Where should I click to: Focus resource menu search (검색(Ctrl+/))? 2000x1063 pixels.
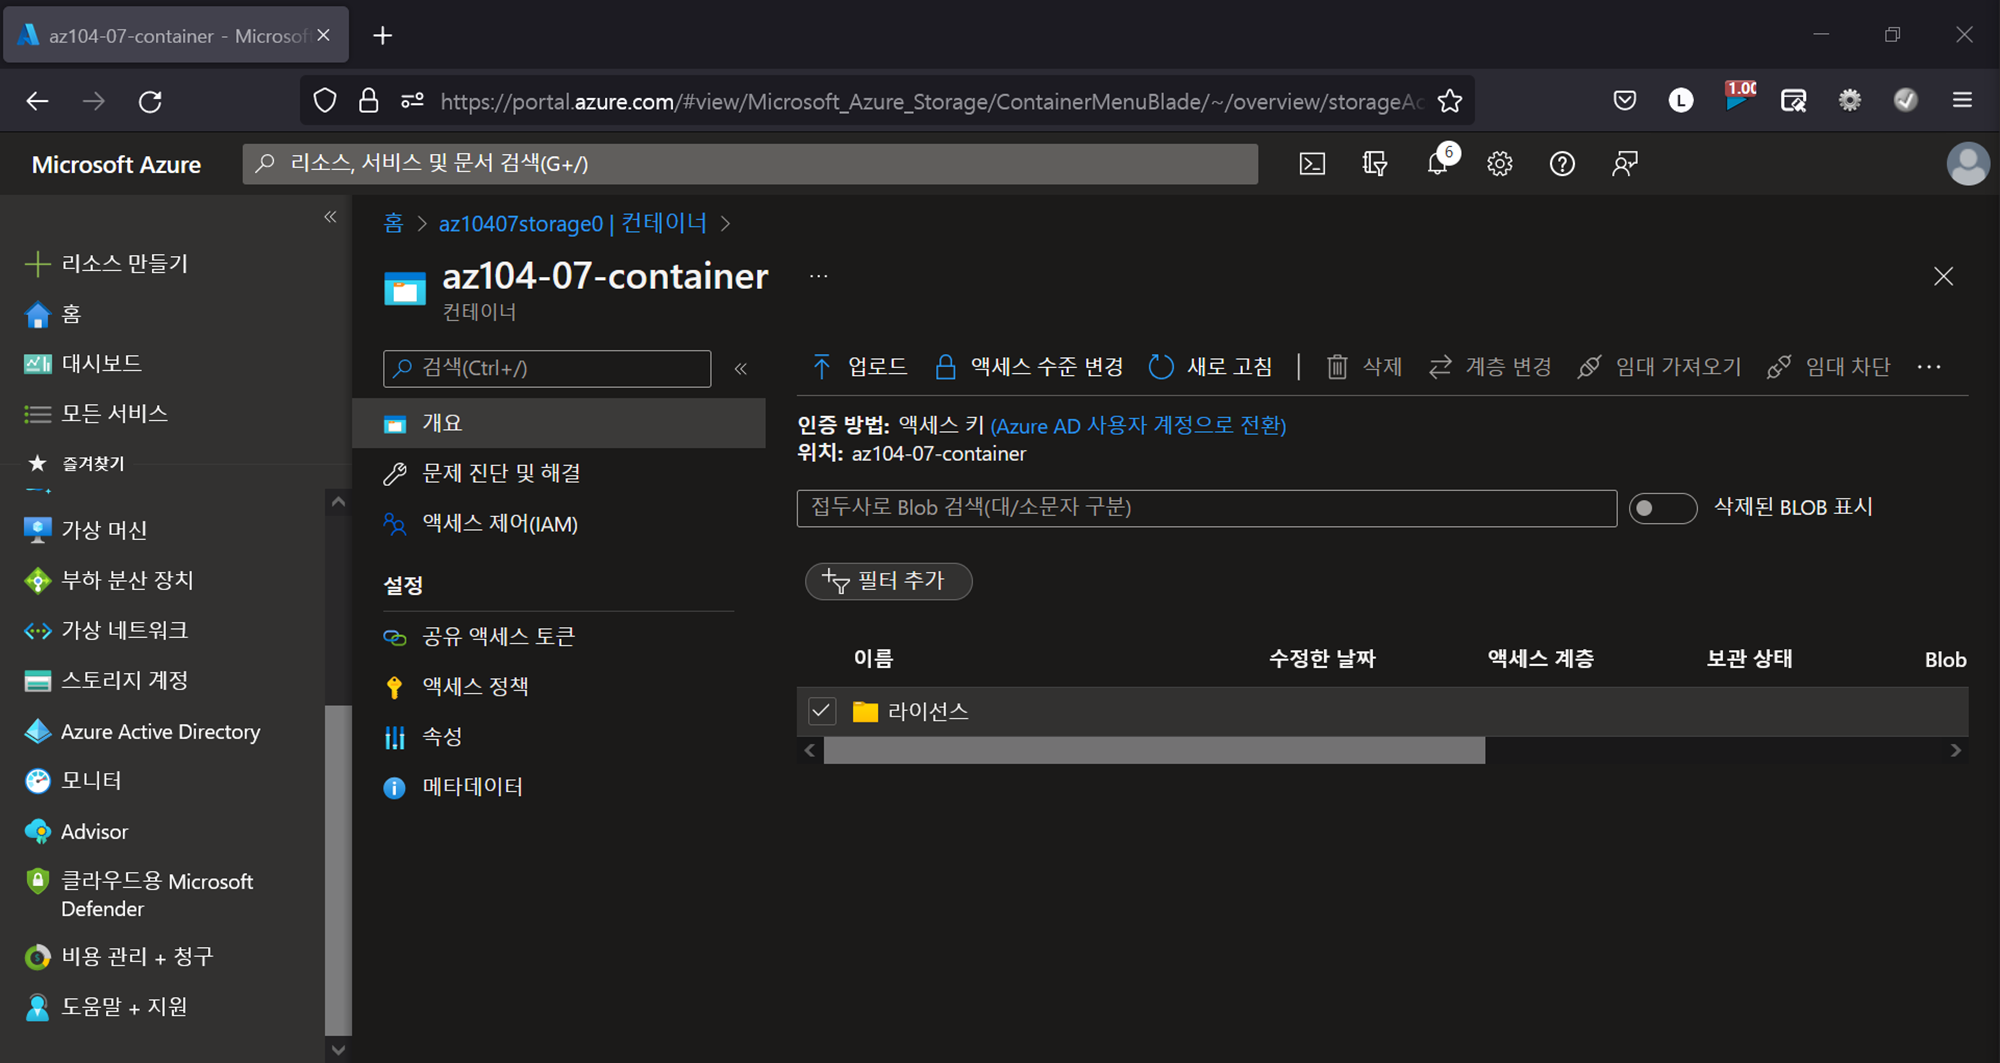[547, 369]
